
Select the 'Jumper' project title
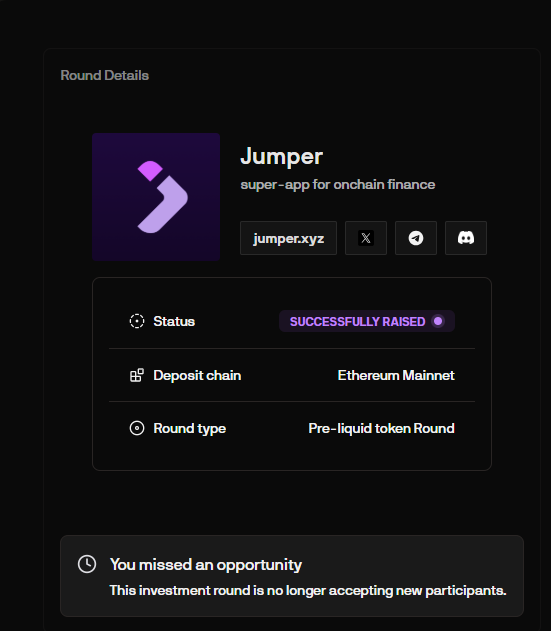pyautogui.click(x=281, y=156)
